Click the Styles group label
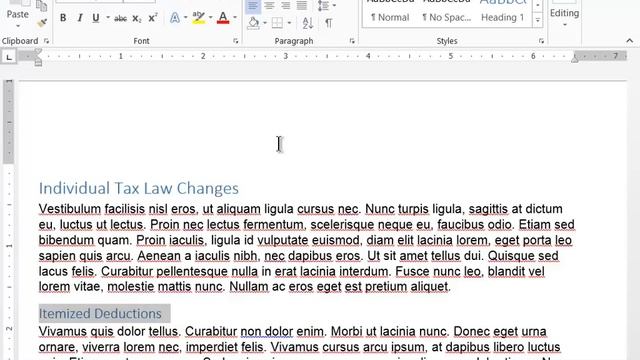640x360 pixels. pyautogui.click(x=447, y=41)
